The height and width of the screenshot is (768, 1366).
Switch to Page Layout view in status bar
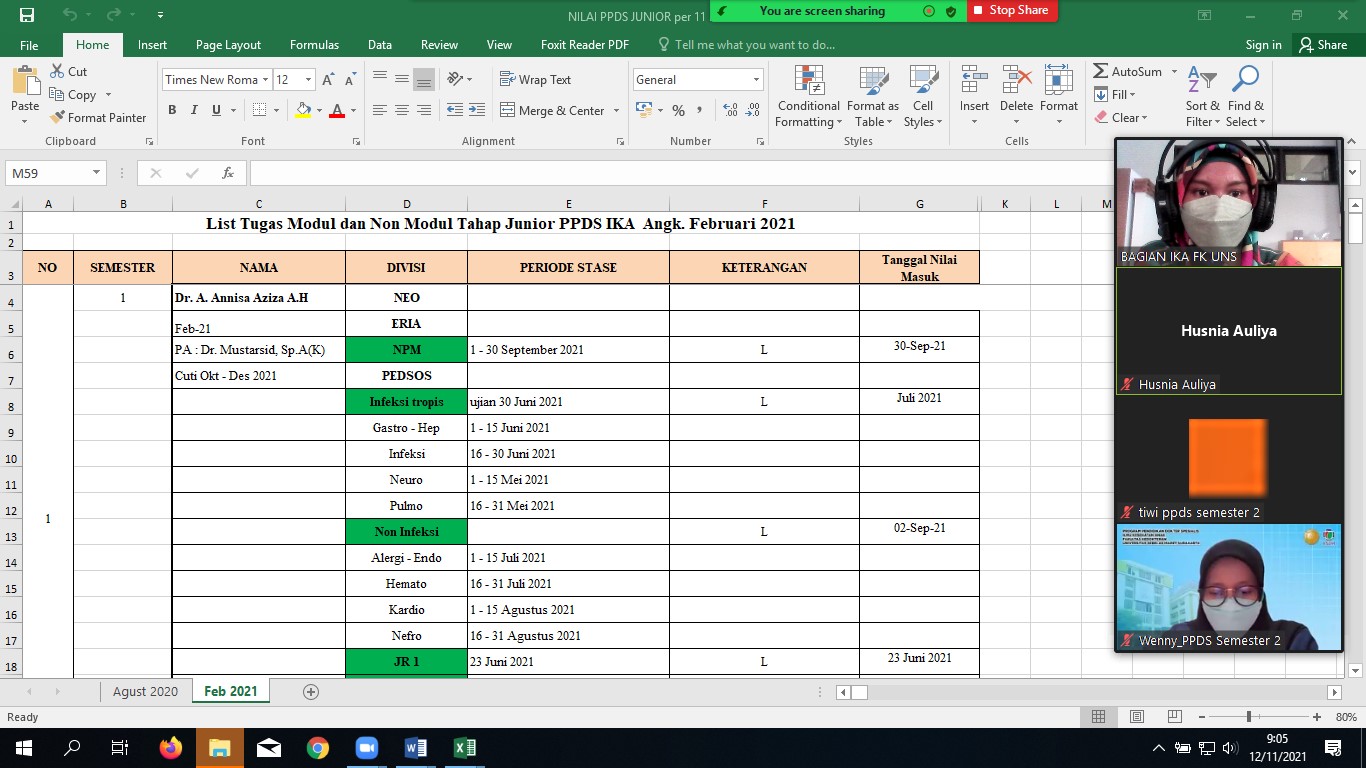[x=1136, y=717]
